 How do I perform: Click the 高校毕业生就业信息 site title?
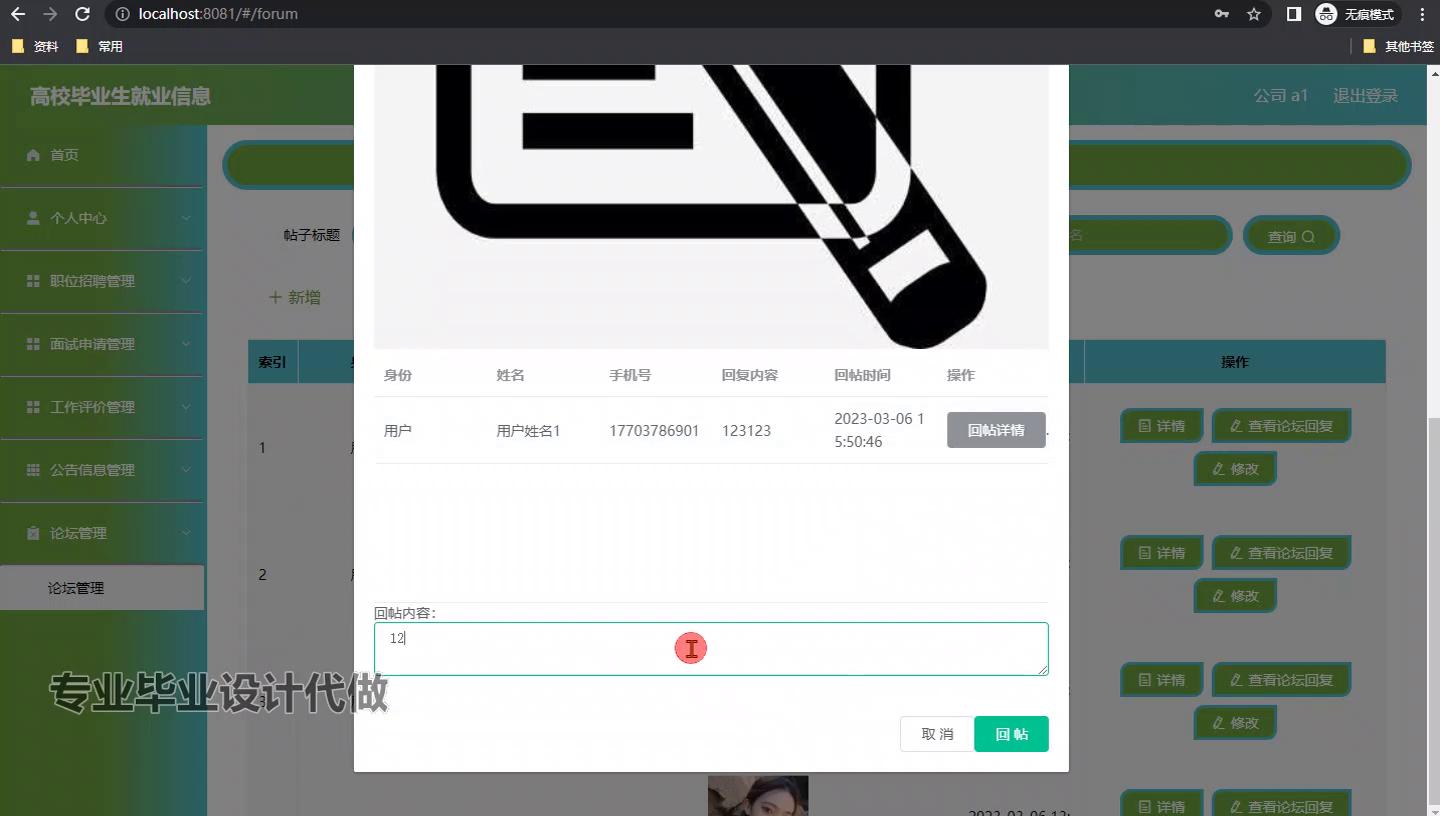tap(120, 97)
